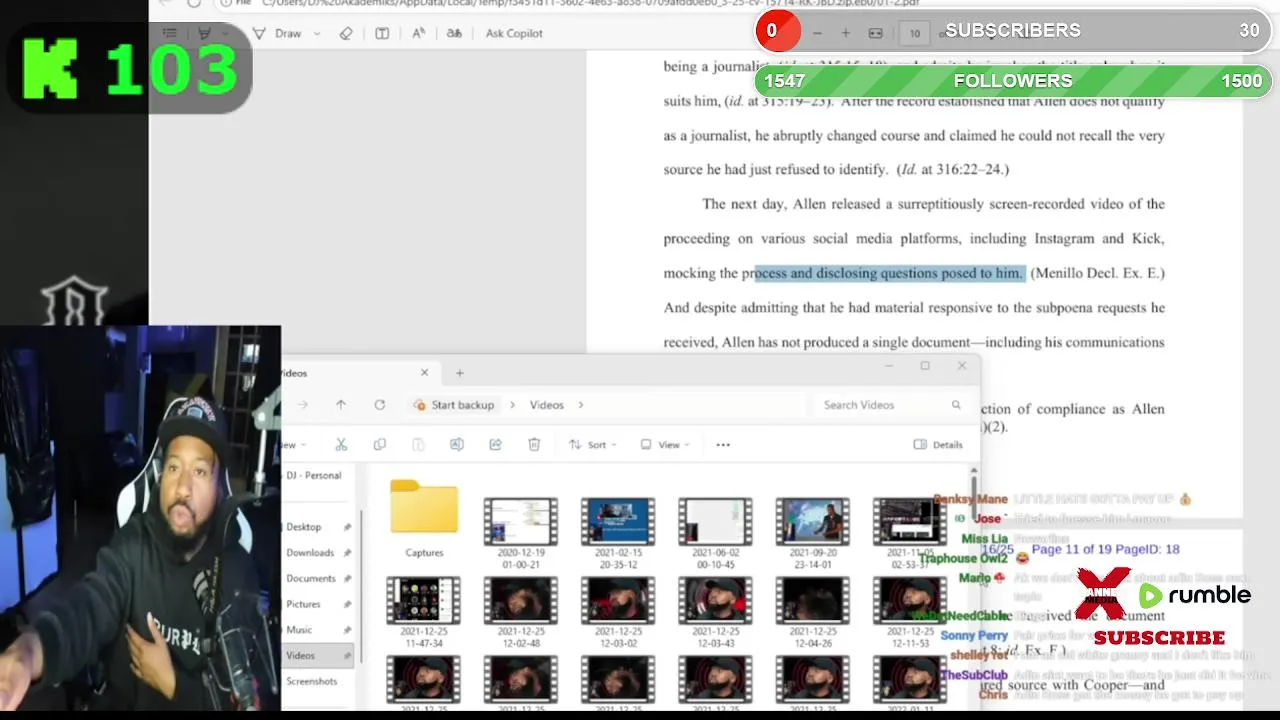Viewport: 1280px width, 720px height.
Task: Click the Copy icon in File Explorer toolbar
Action: click(380, 445)
